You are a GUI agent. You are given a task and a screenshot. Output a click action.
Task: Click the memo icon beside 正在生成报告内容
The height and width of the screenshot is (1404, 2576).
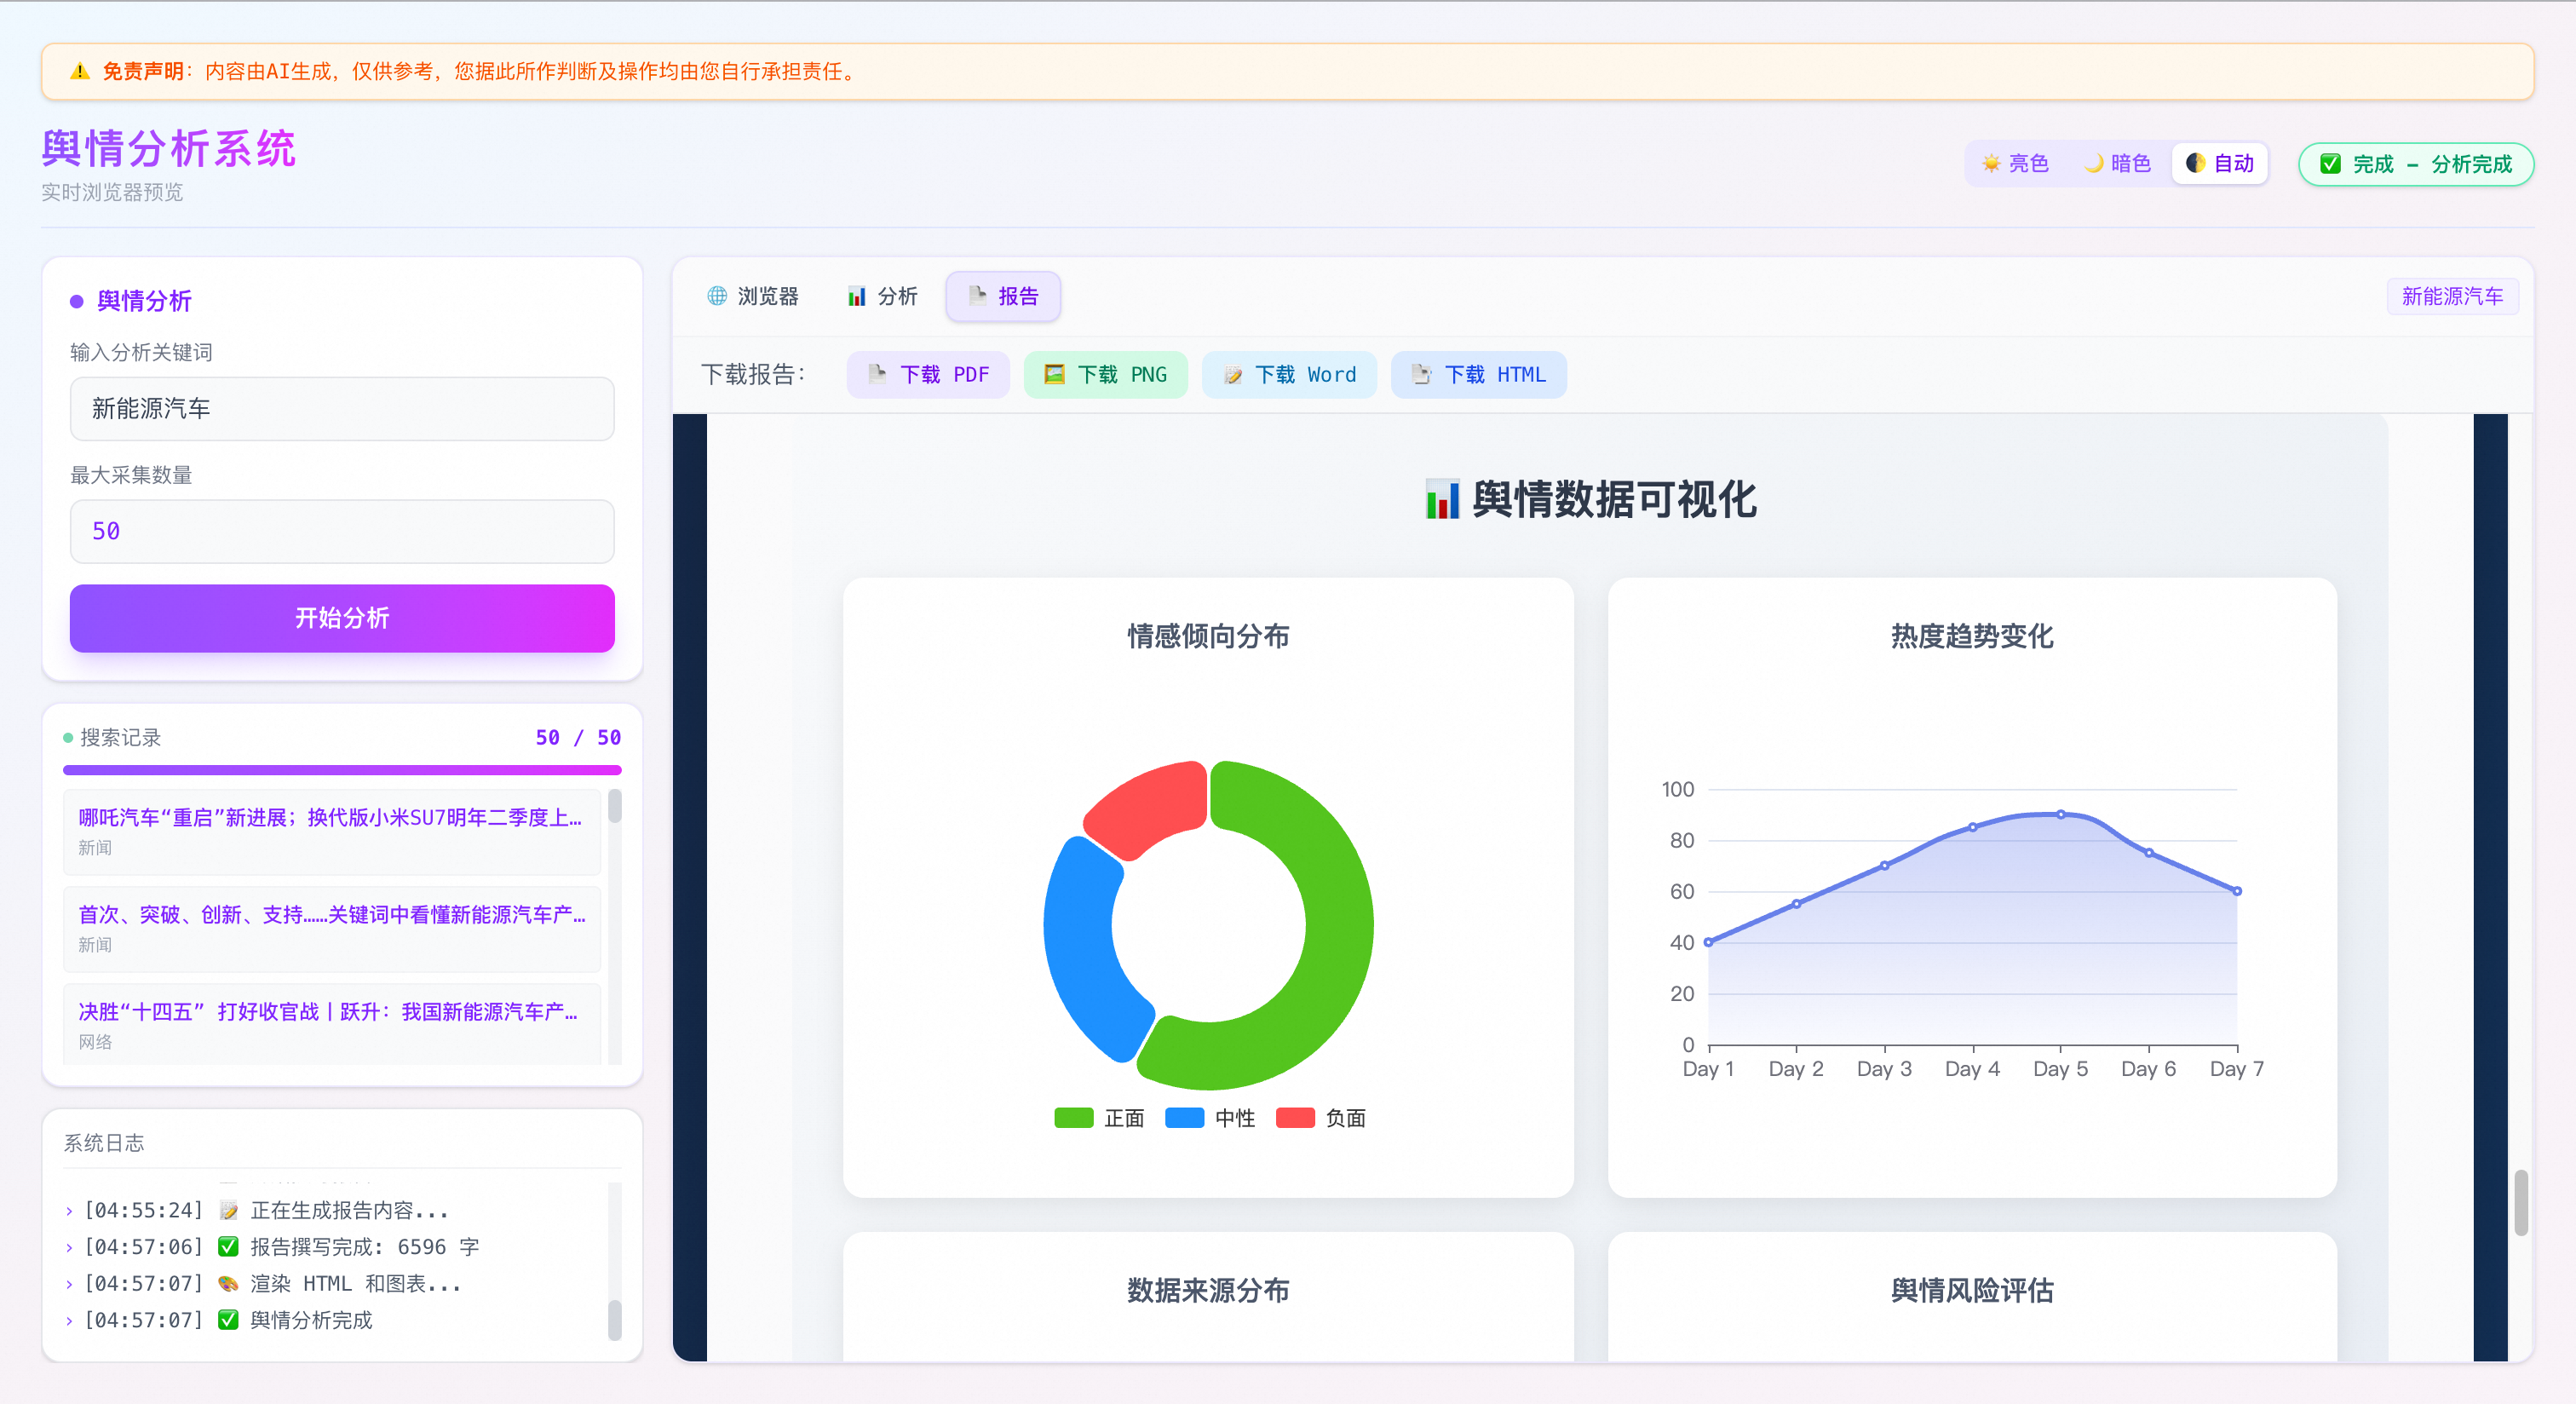point(229,1211)
